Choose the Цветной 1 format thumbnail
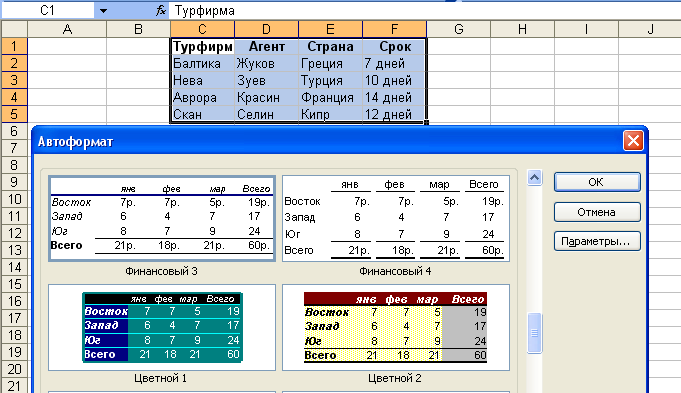 pyautogui.click(x=162, y=327)
